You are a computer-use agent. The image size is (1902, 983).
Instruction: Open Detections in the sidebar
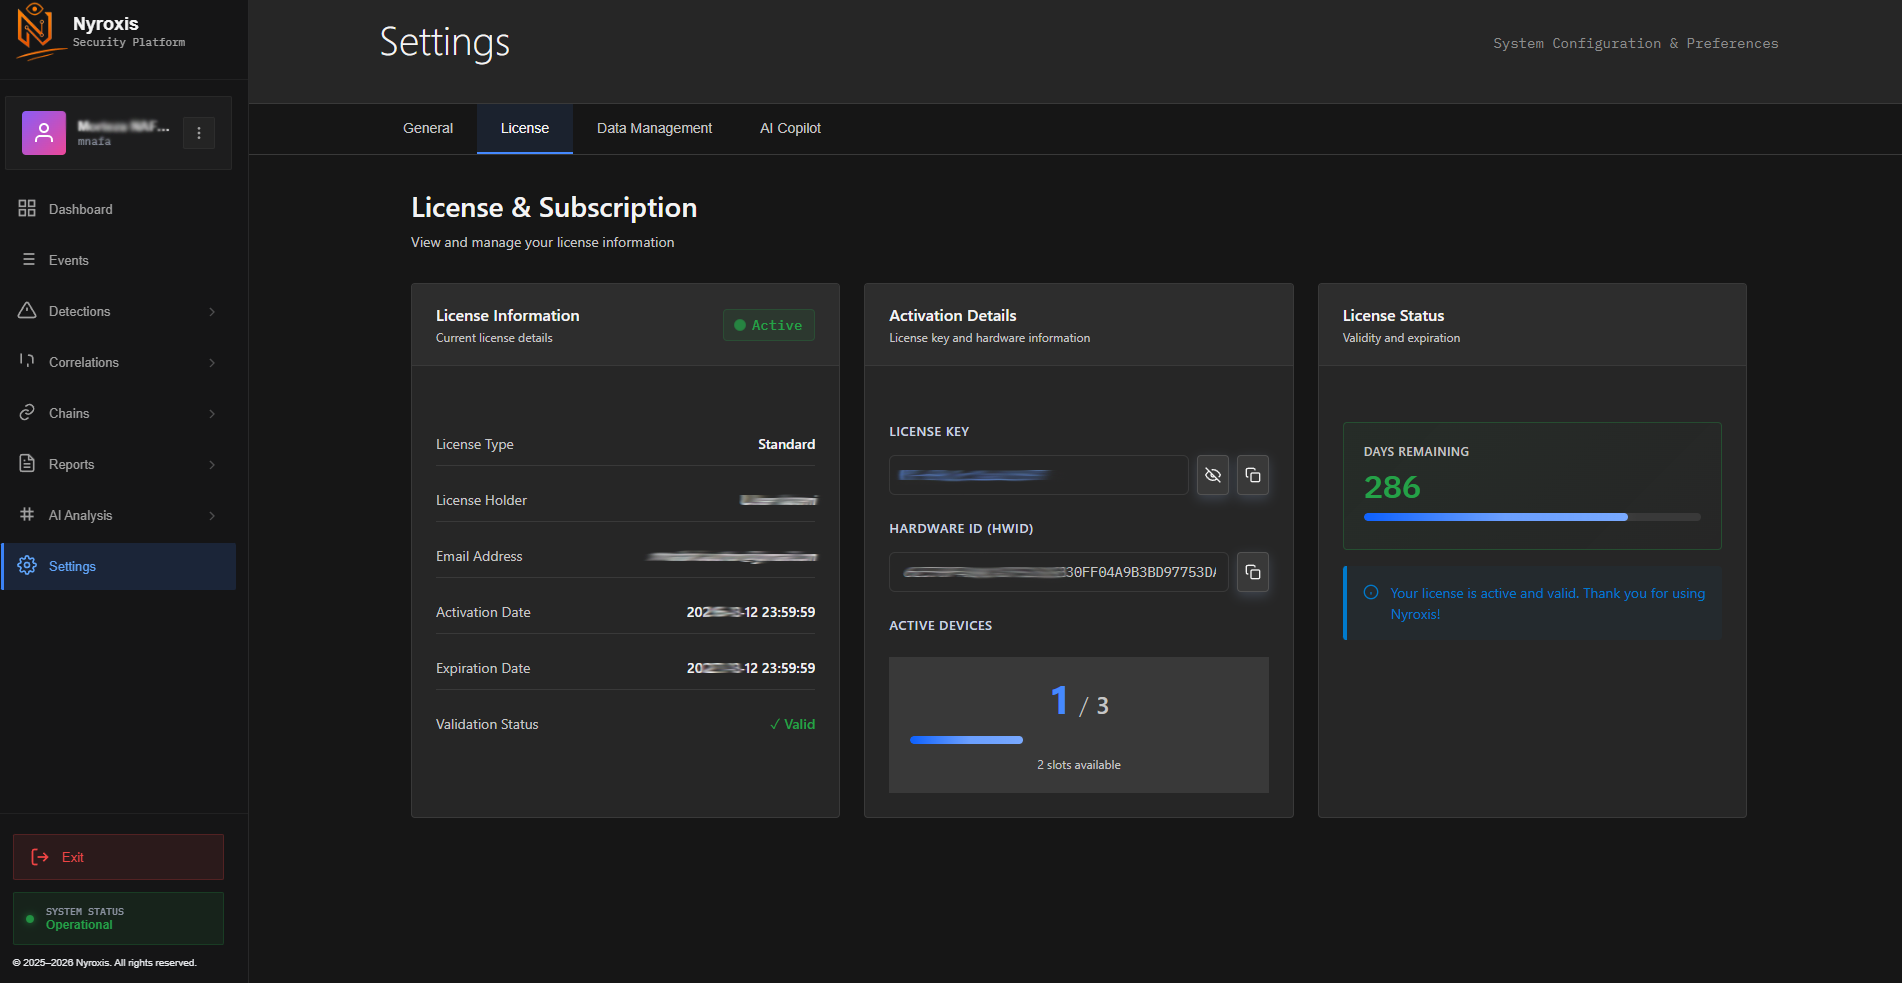(x=118, y=311)
